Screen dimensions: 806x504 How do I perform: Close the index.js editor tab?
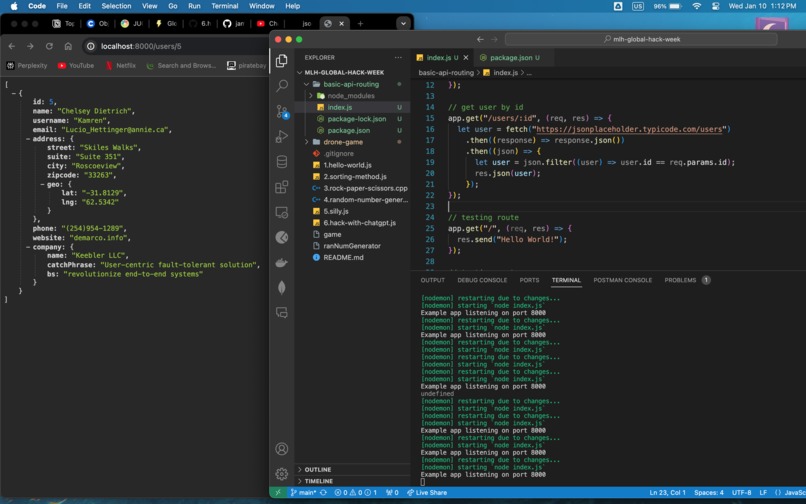(x=466, y=58)
